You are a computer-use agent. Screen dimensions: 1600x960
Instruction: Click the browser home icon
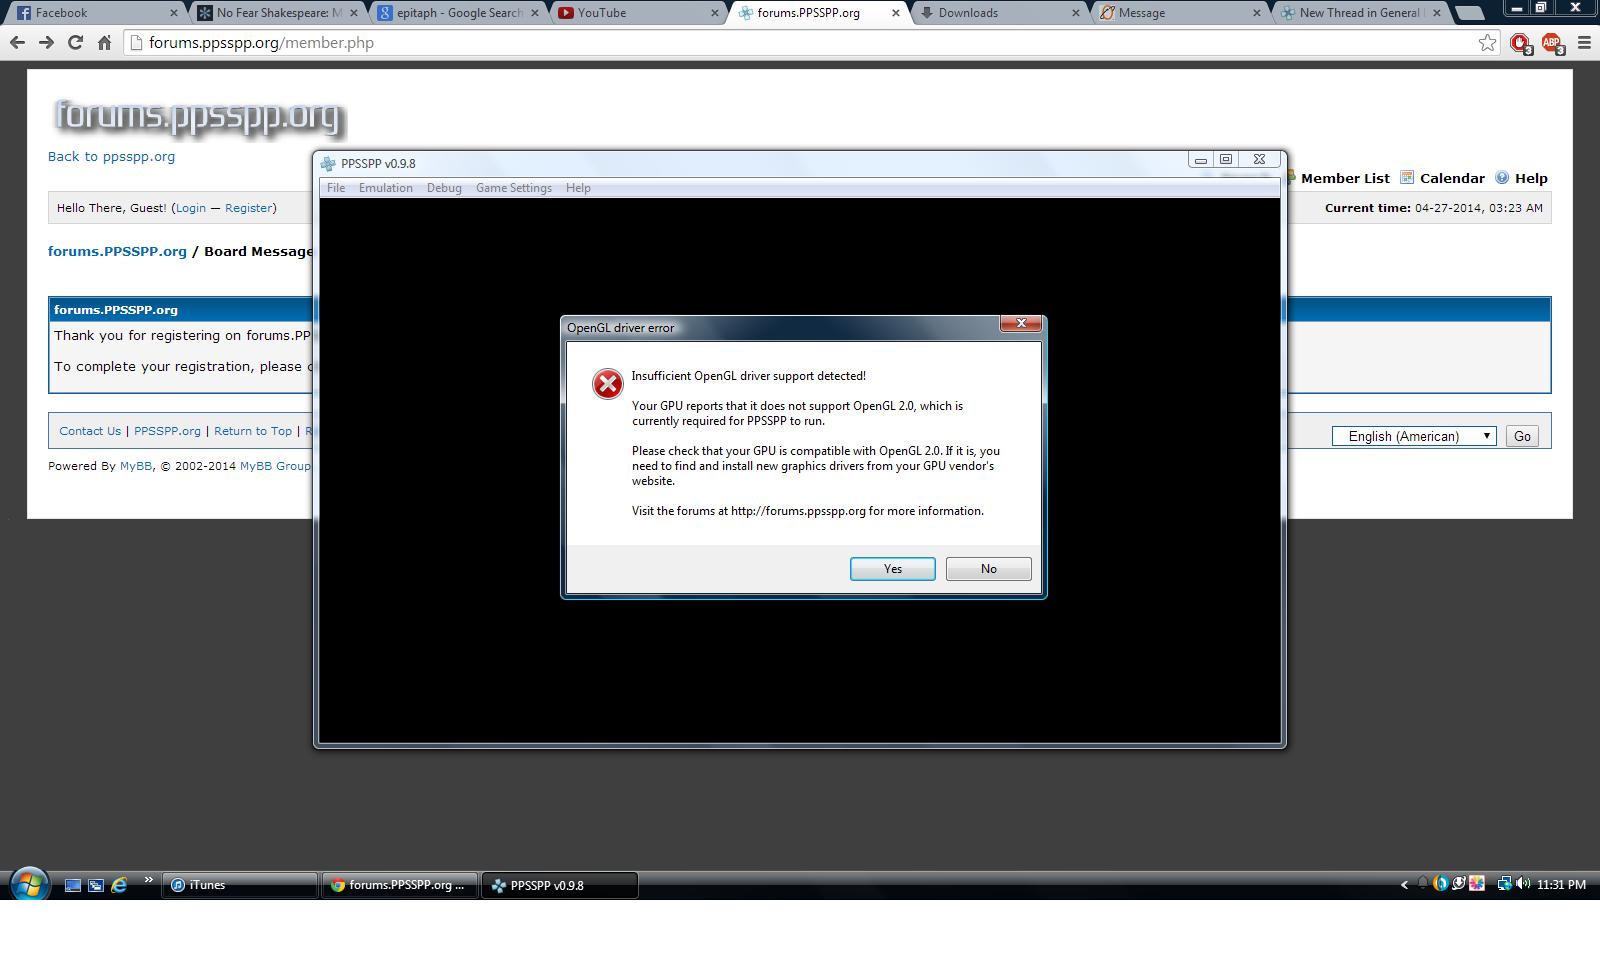104,43
